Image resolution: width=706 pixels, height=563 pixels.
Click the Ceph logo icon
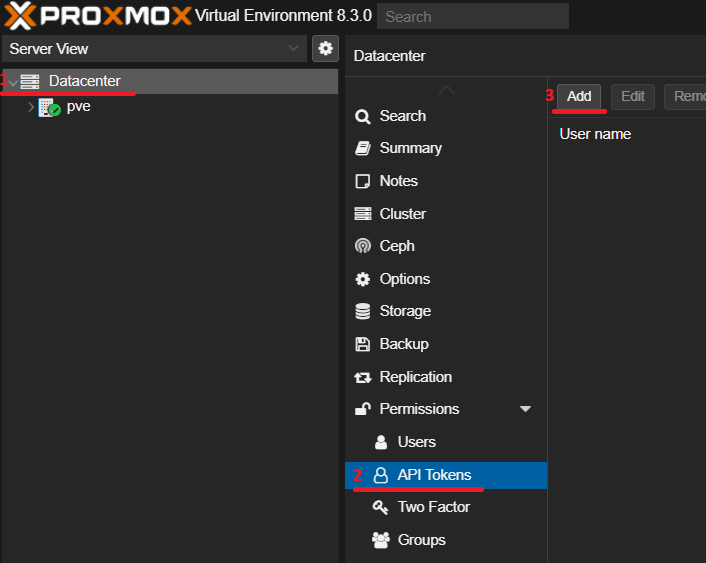[363, 246]
